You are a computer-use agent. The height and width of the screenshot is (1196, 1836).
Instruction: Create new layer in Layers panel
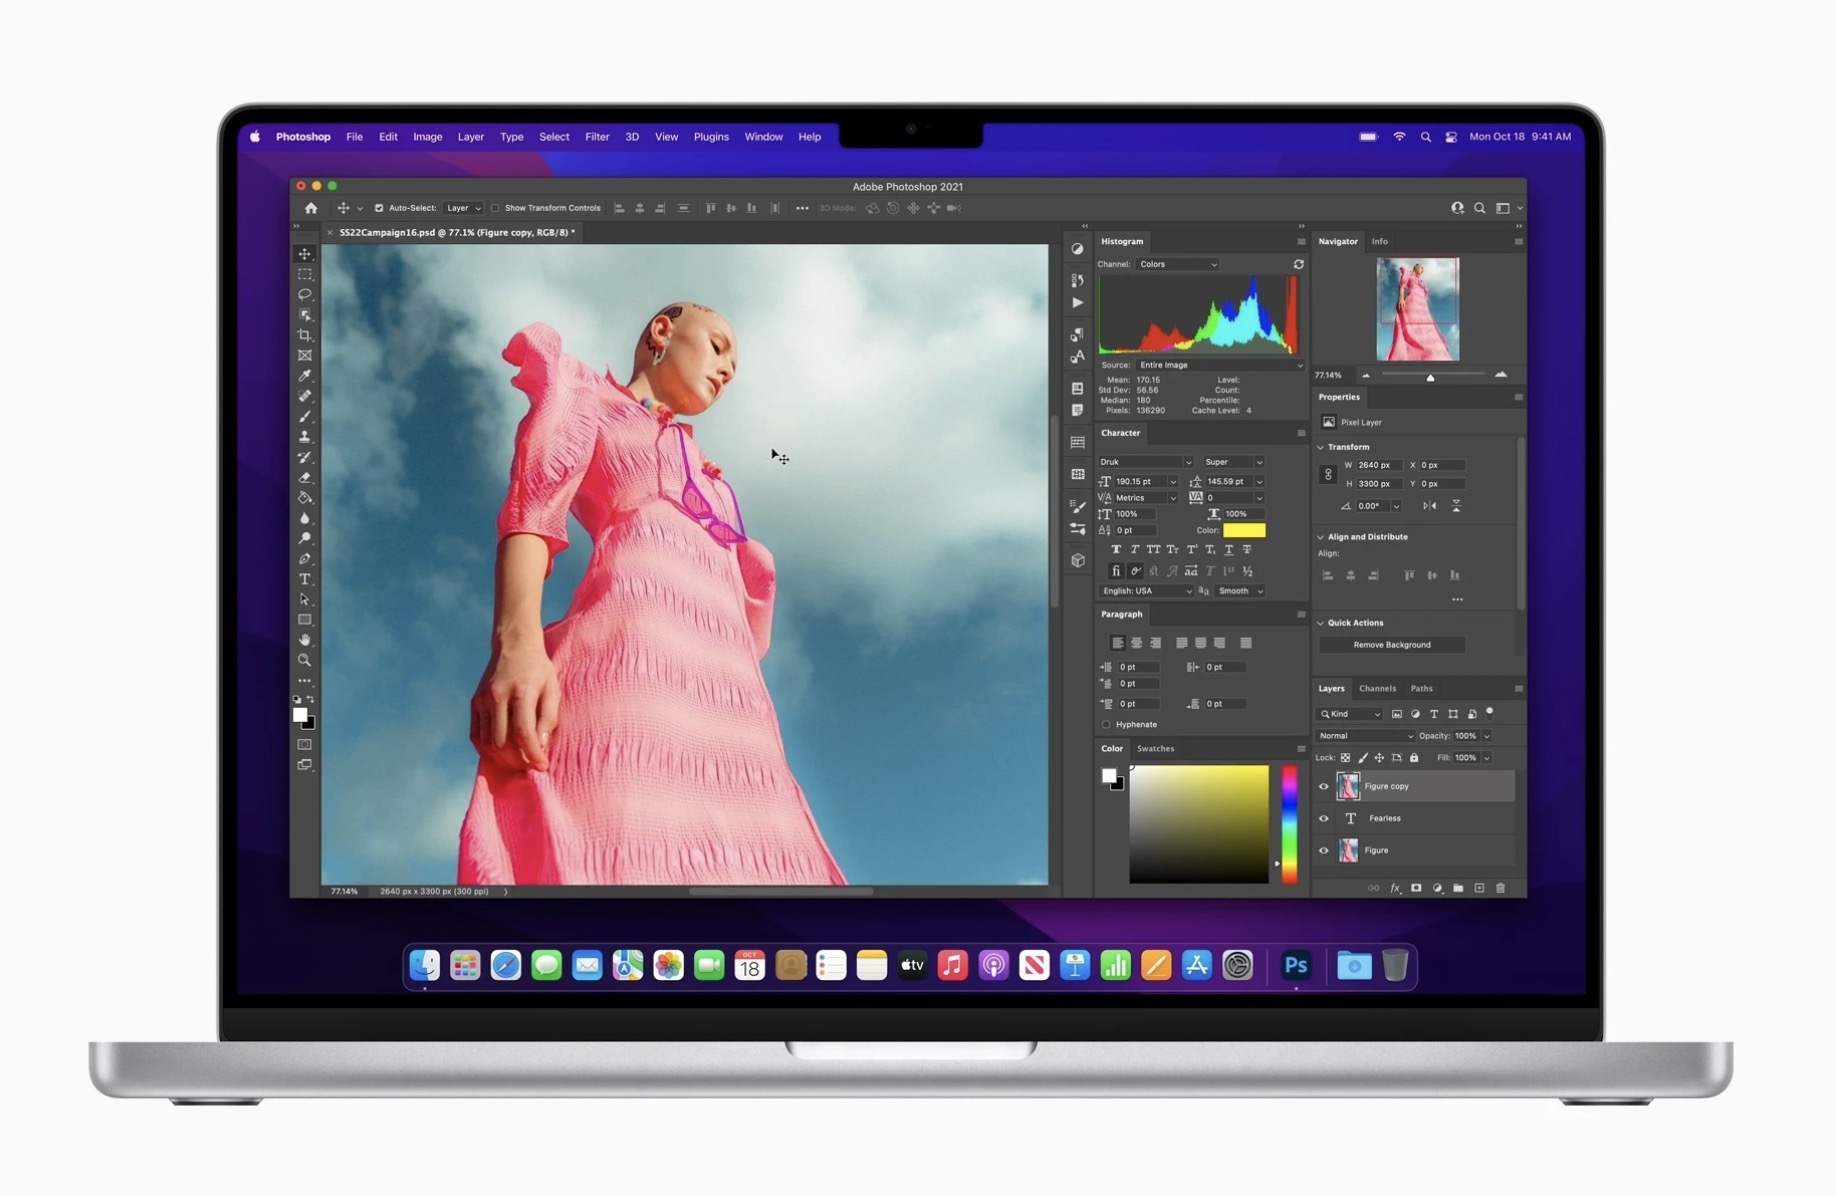click(x=1479, y=888)
